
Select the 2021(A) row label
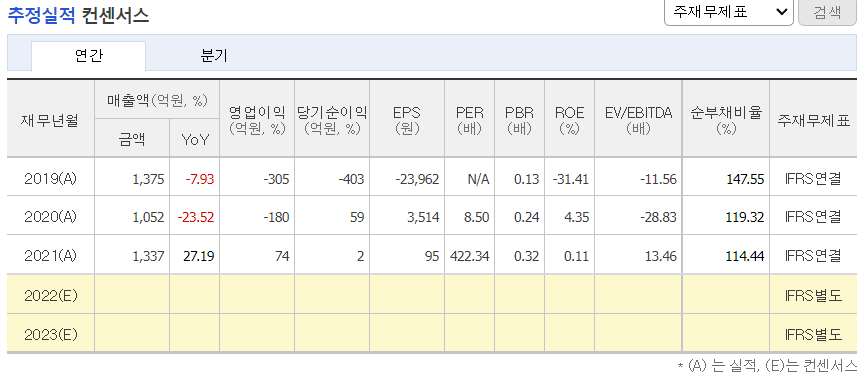50,255
